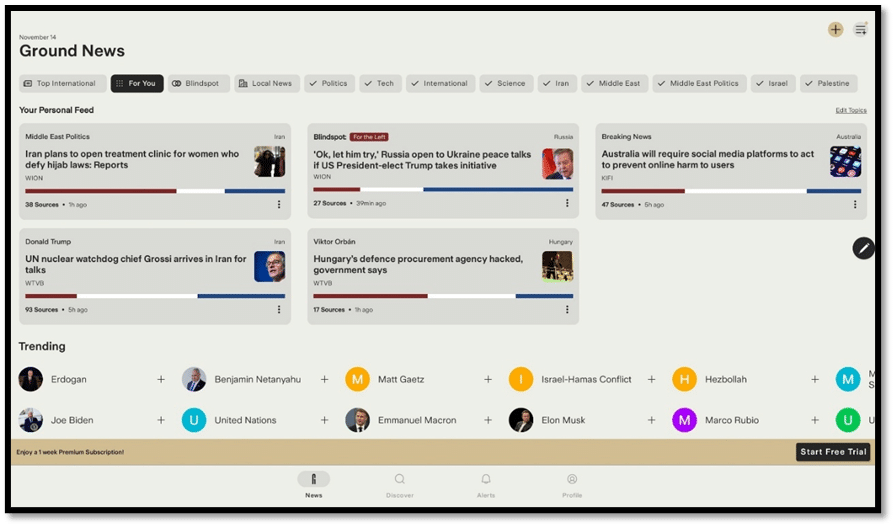Open the Russia Ukraine peace talks thumbnail
894x526 pixels.
click(x=557, y=162)
